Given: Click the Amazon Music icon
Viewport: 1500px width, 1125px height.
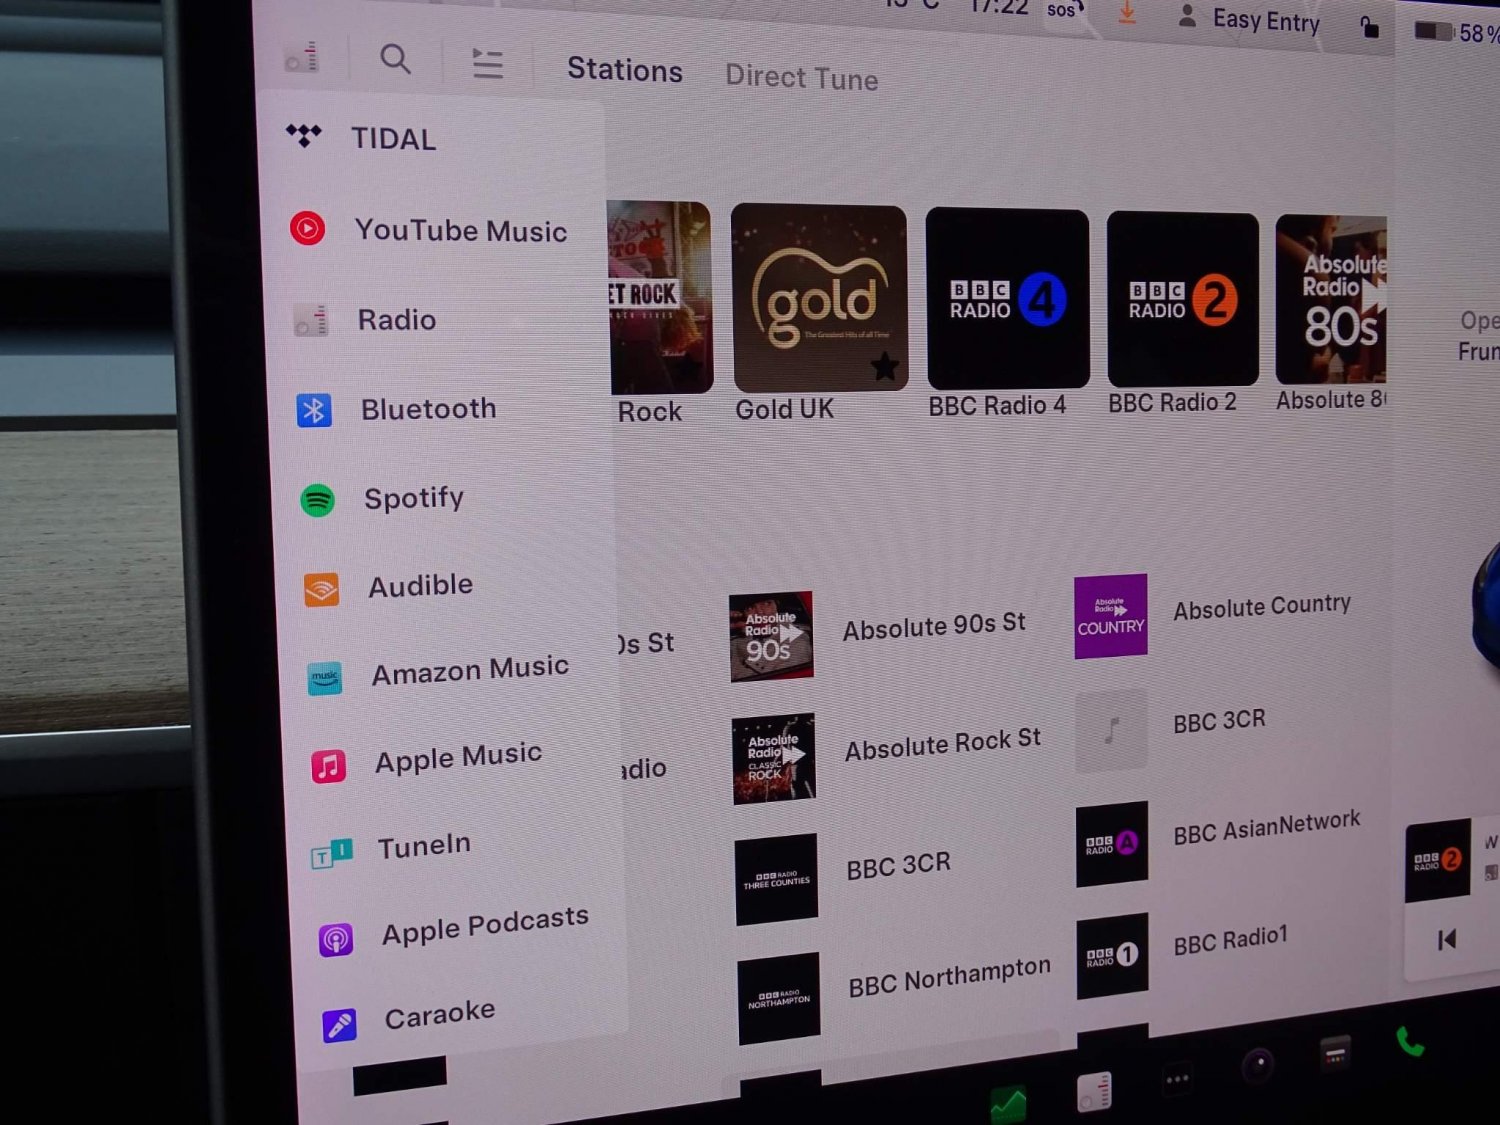Looking at the screenshot, I should tap(325, 678).
